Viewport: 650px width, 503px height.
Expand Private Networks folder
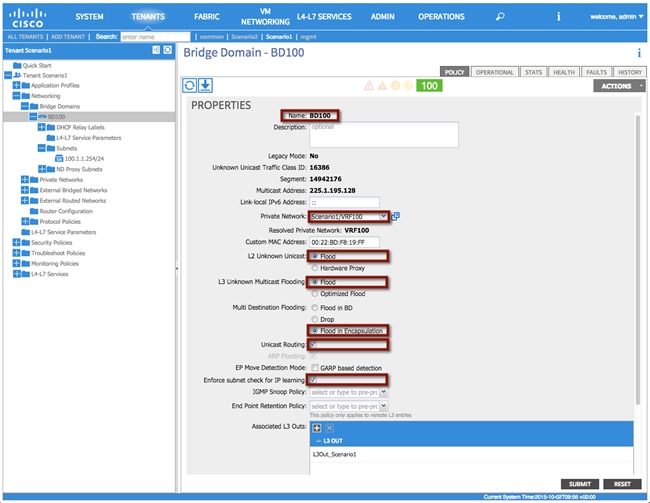click(x=25, y=180)
